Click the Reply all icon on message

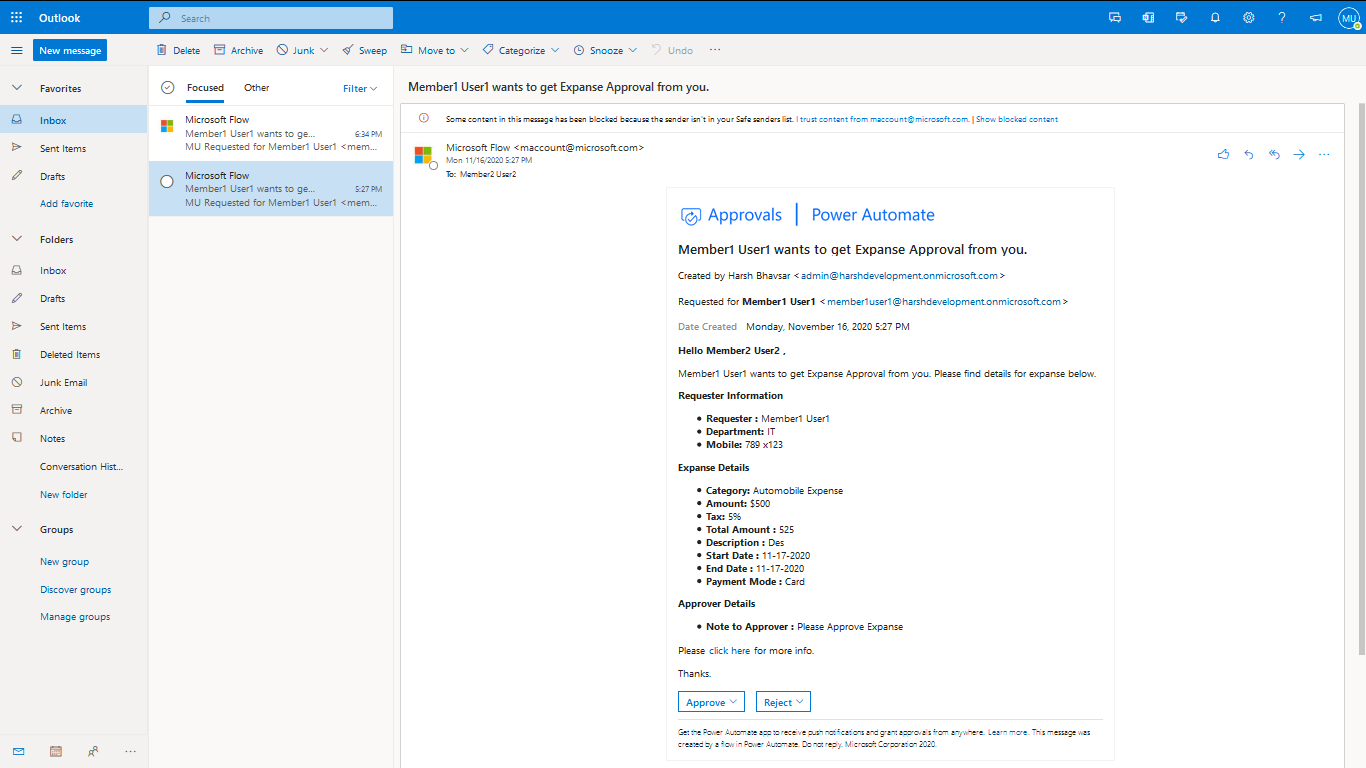pyautogui.click(x=1274, y=155)
